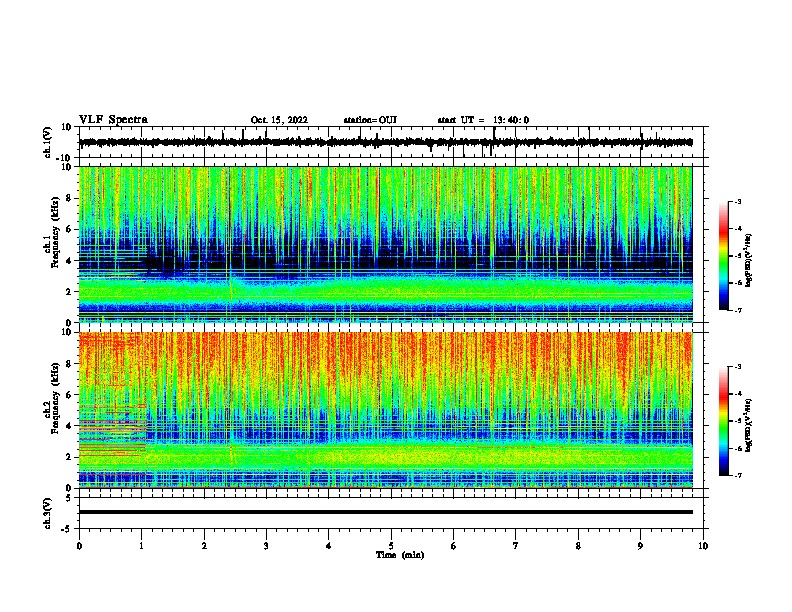792x612 pixels.
Task: Click the "-5" tick on ch.3(V) axis
Action: [67, 529]
